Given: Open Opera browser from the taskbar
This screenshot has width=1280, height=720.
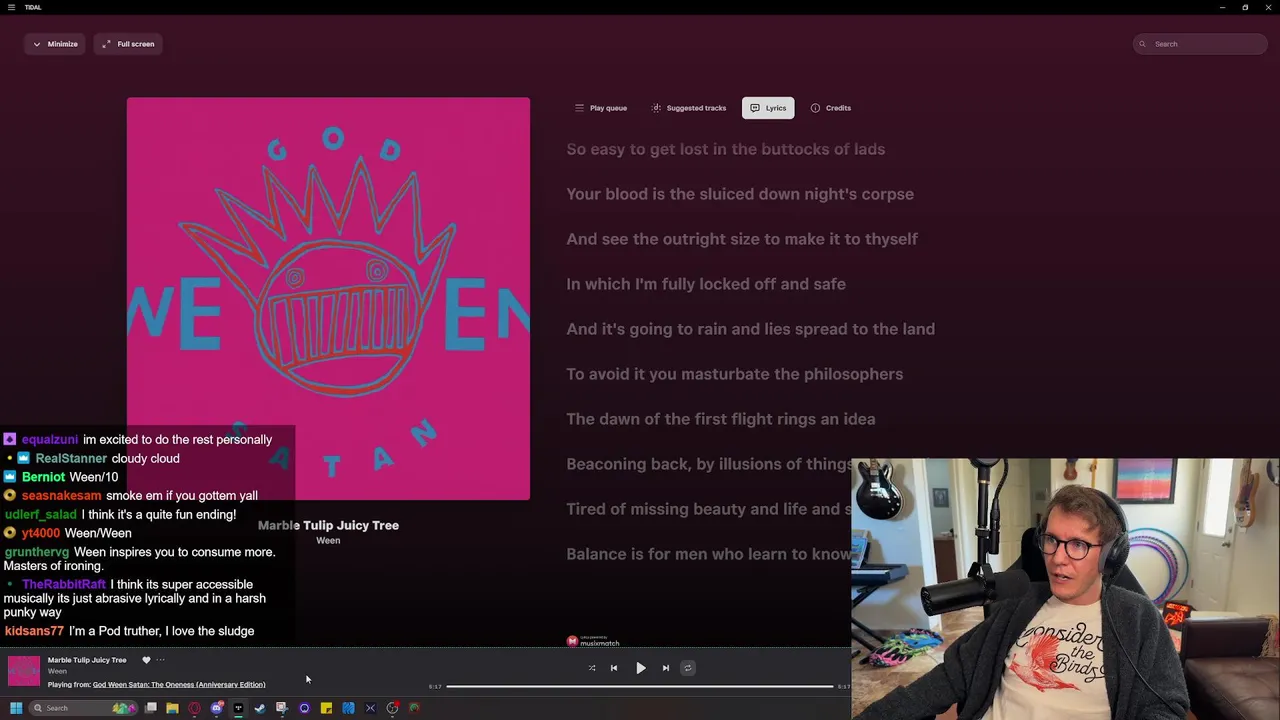Looking at the screenshot, I should pyautogui.click(x=194, y=708).
